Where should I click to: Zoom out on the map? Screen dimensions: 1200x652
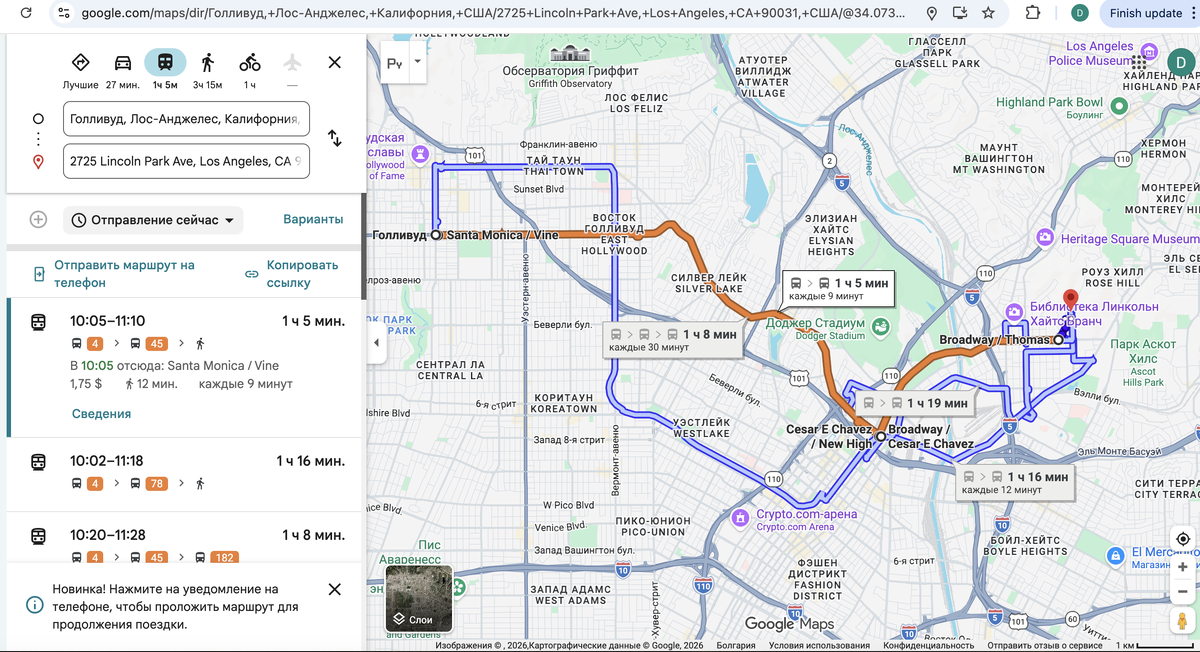pyautogui.click(x=1183, y=591)
